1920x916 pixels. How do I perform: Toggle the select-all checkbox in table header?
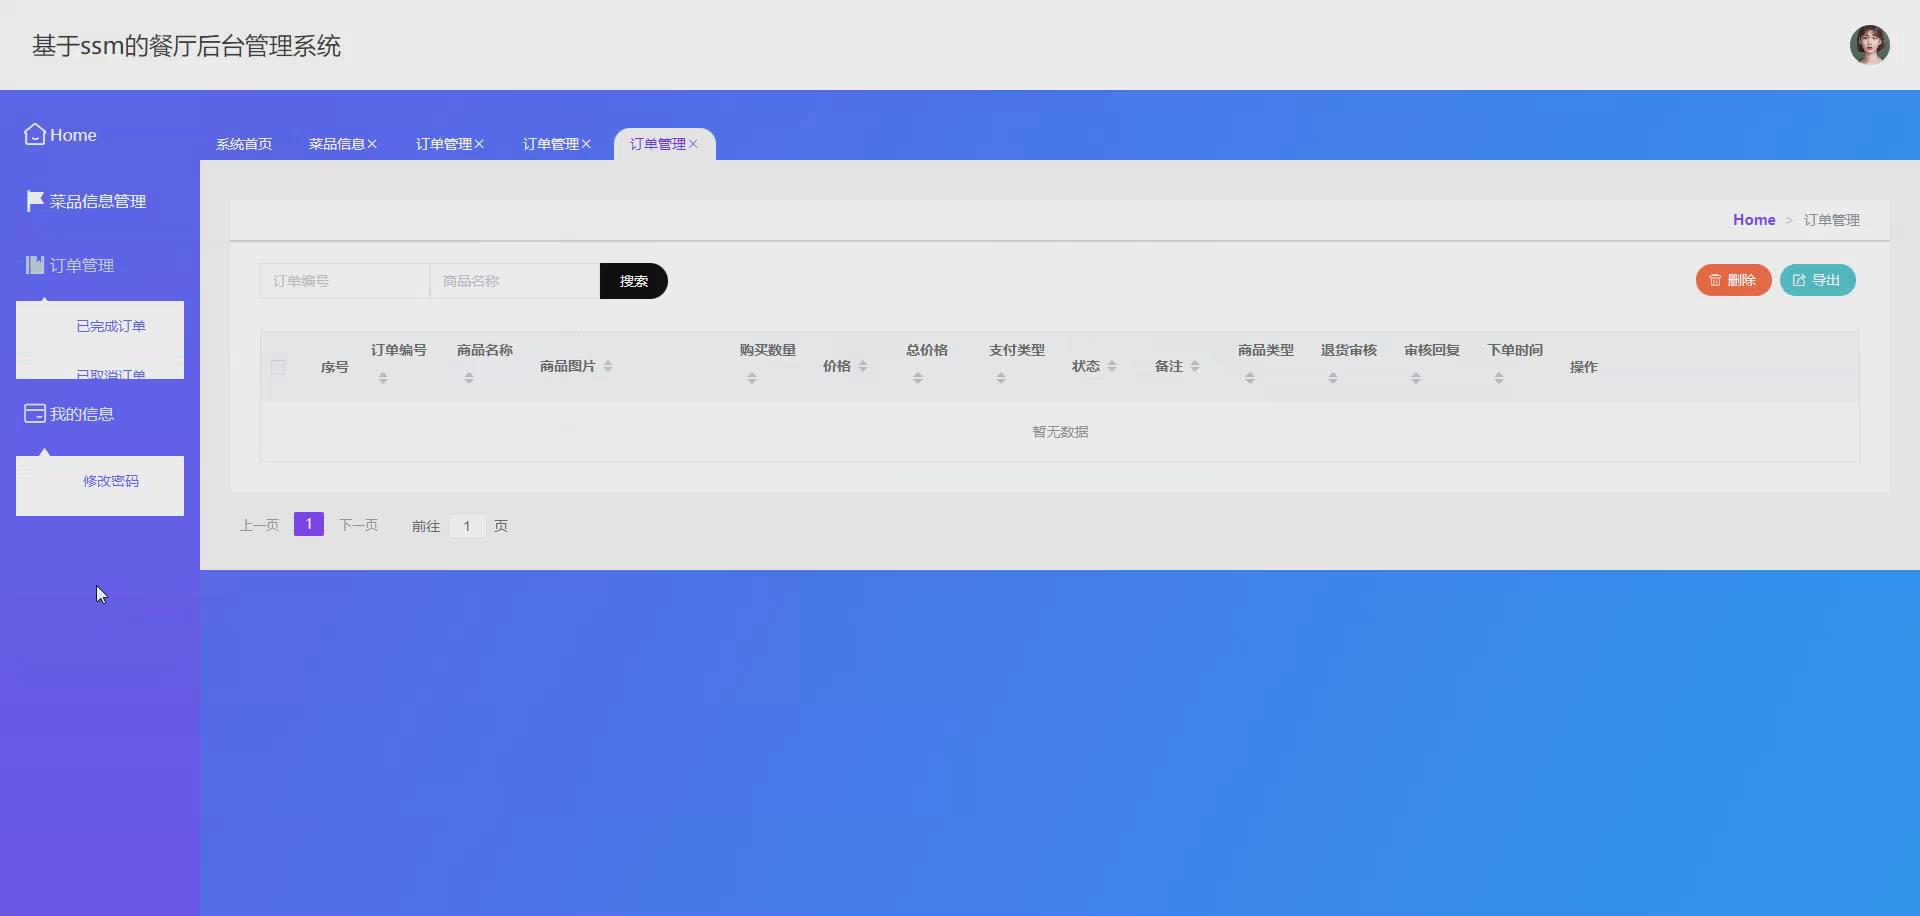pos(278,367)
